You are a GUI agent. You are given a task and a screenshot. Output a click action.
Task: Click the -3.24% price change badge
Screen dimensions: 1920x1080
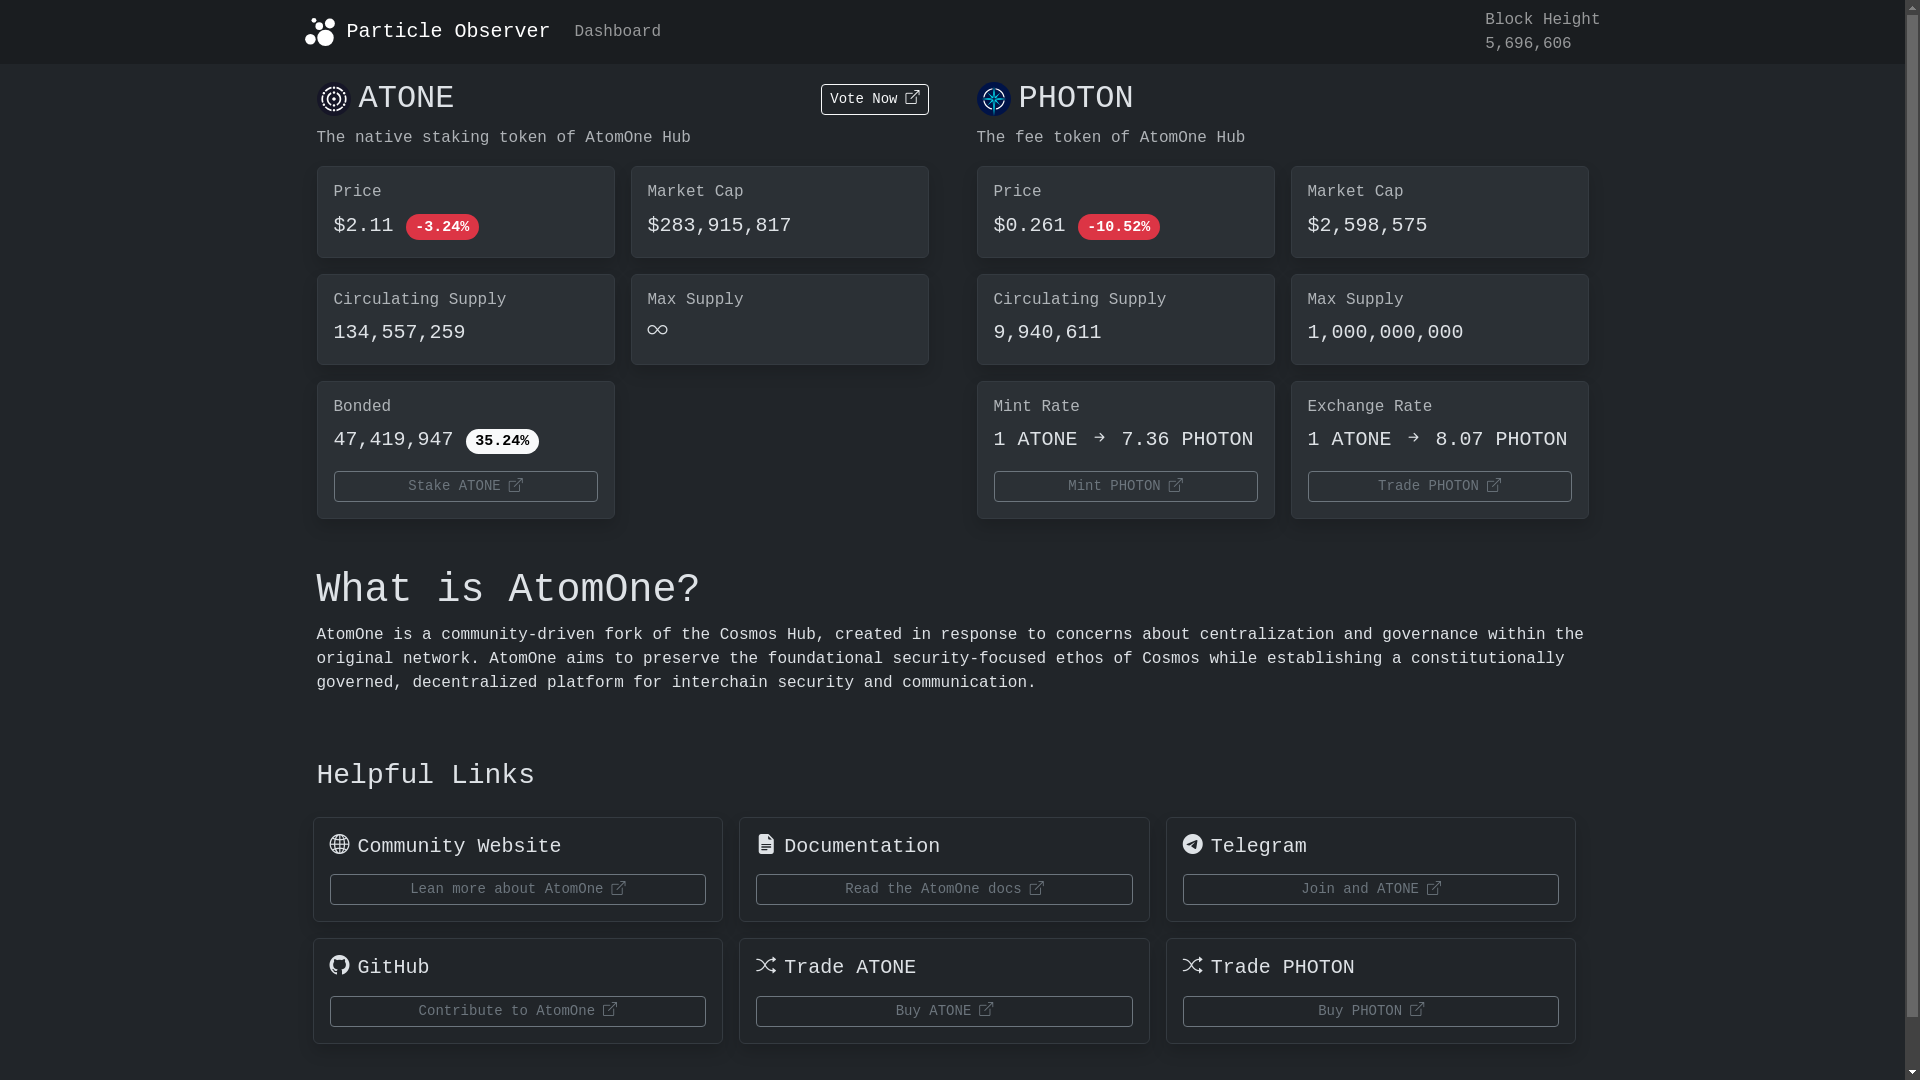click(442, 227)
